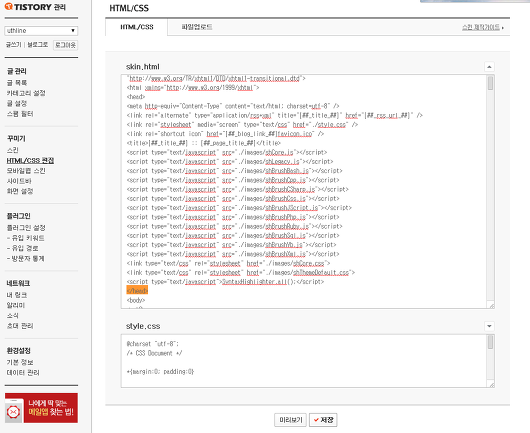Click the skin.html editor scrollbar thumb

[x=490, y=83]
